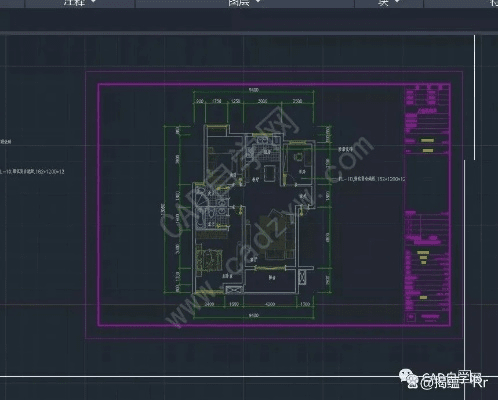Select the crossed shaft symbol beside the balcony
The image size is (498, 400).
(302, 277)
